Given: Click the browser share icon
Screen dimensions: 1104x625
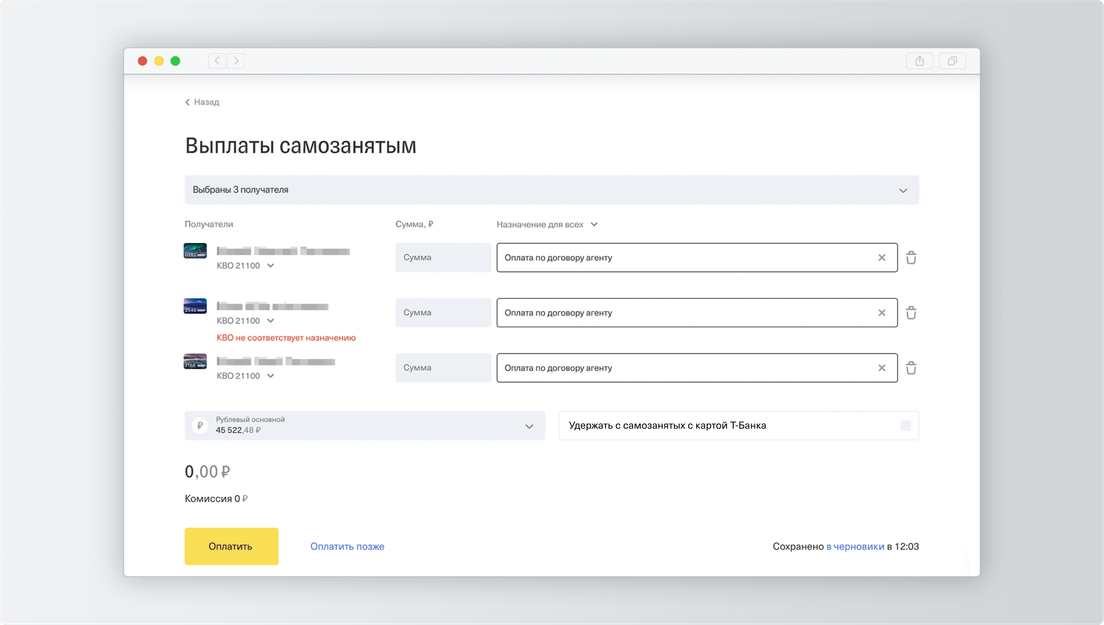Looking at the screenshot, I should [920, 61].
